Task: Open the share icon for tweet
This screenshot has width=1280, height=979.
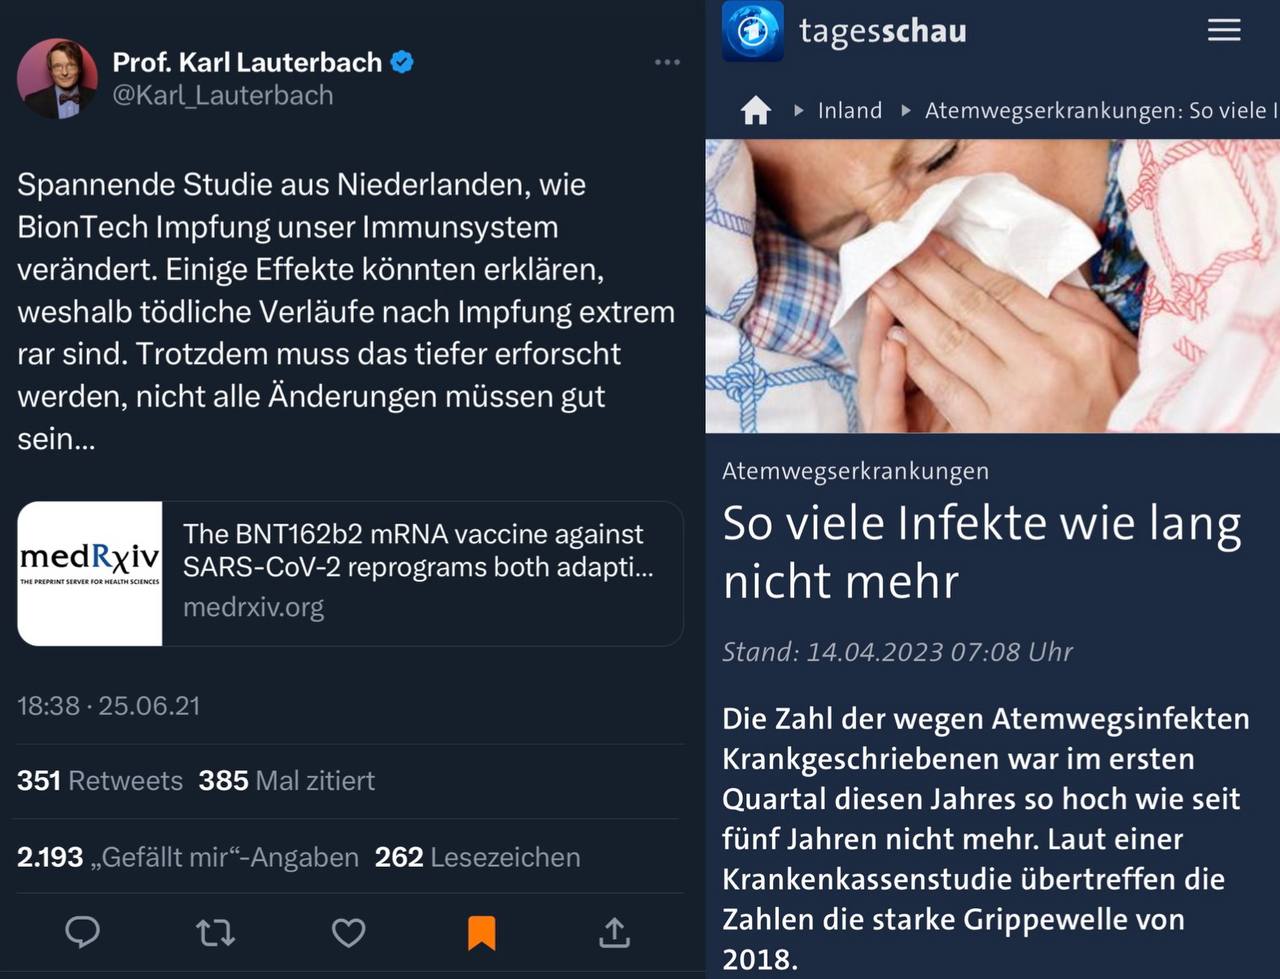Action: point(614,932)
